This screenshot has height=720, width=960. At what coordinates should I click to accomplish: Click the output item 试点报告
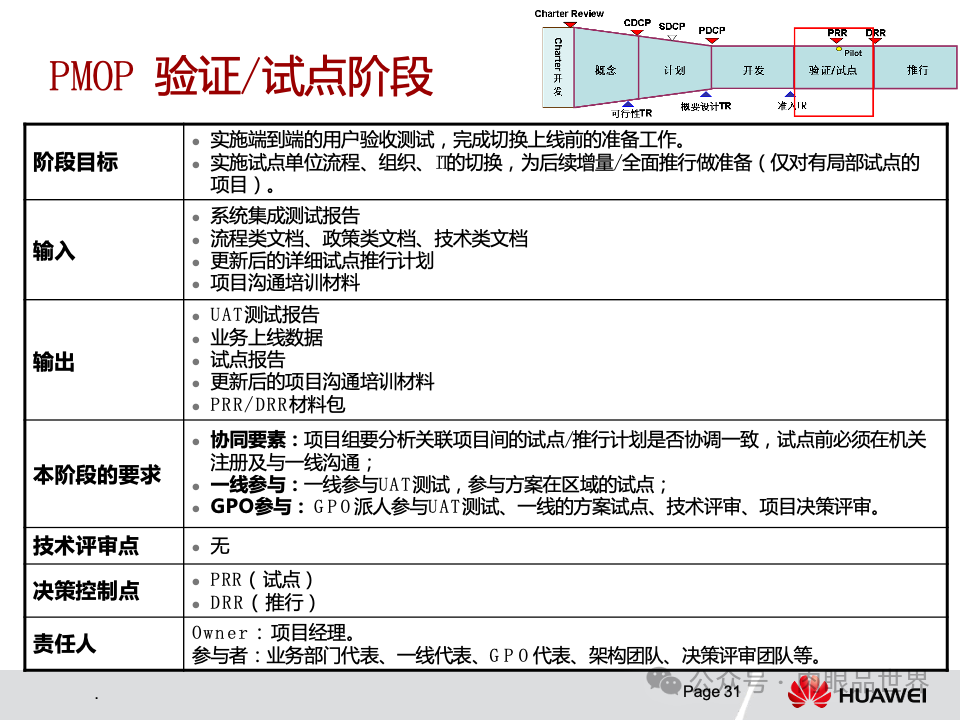(247, 359)
